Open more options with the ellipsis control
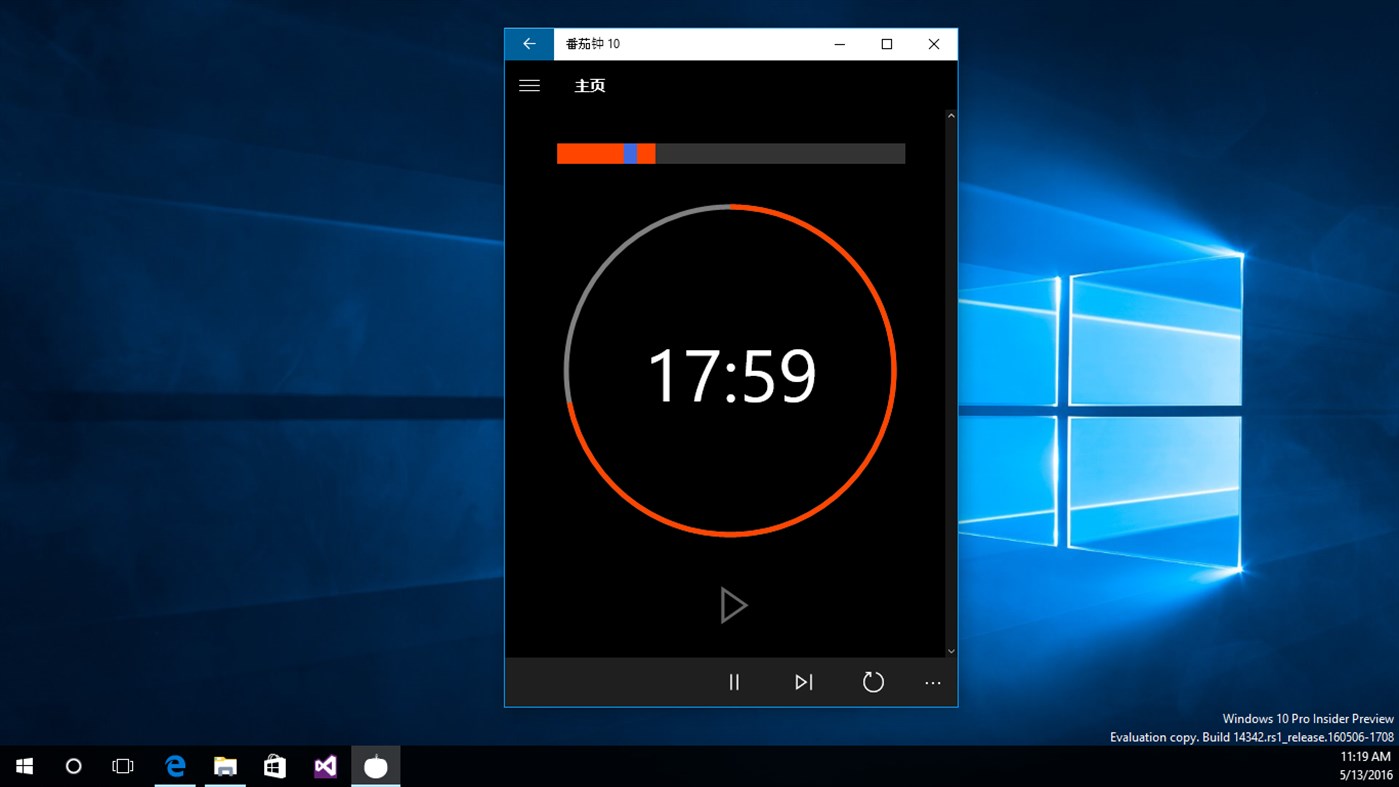Viewport: 1399px width, 787px height. pos(932,682)
